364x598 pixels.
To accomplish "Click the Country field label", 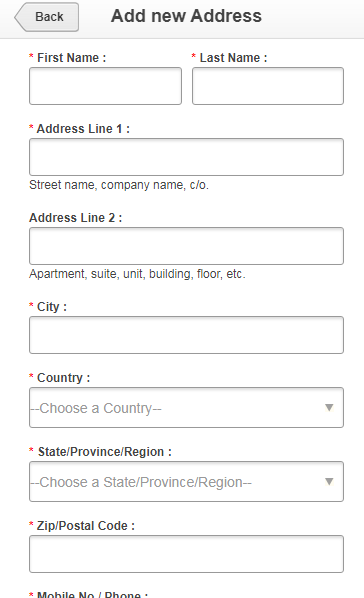I will (63, 378).
